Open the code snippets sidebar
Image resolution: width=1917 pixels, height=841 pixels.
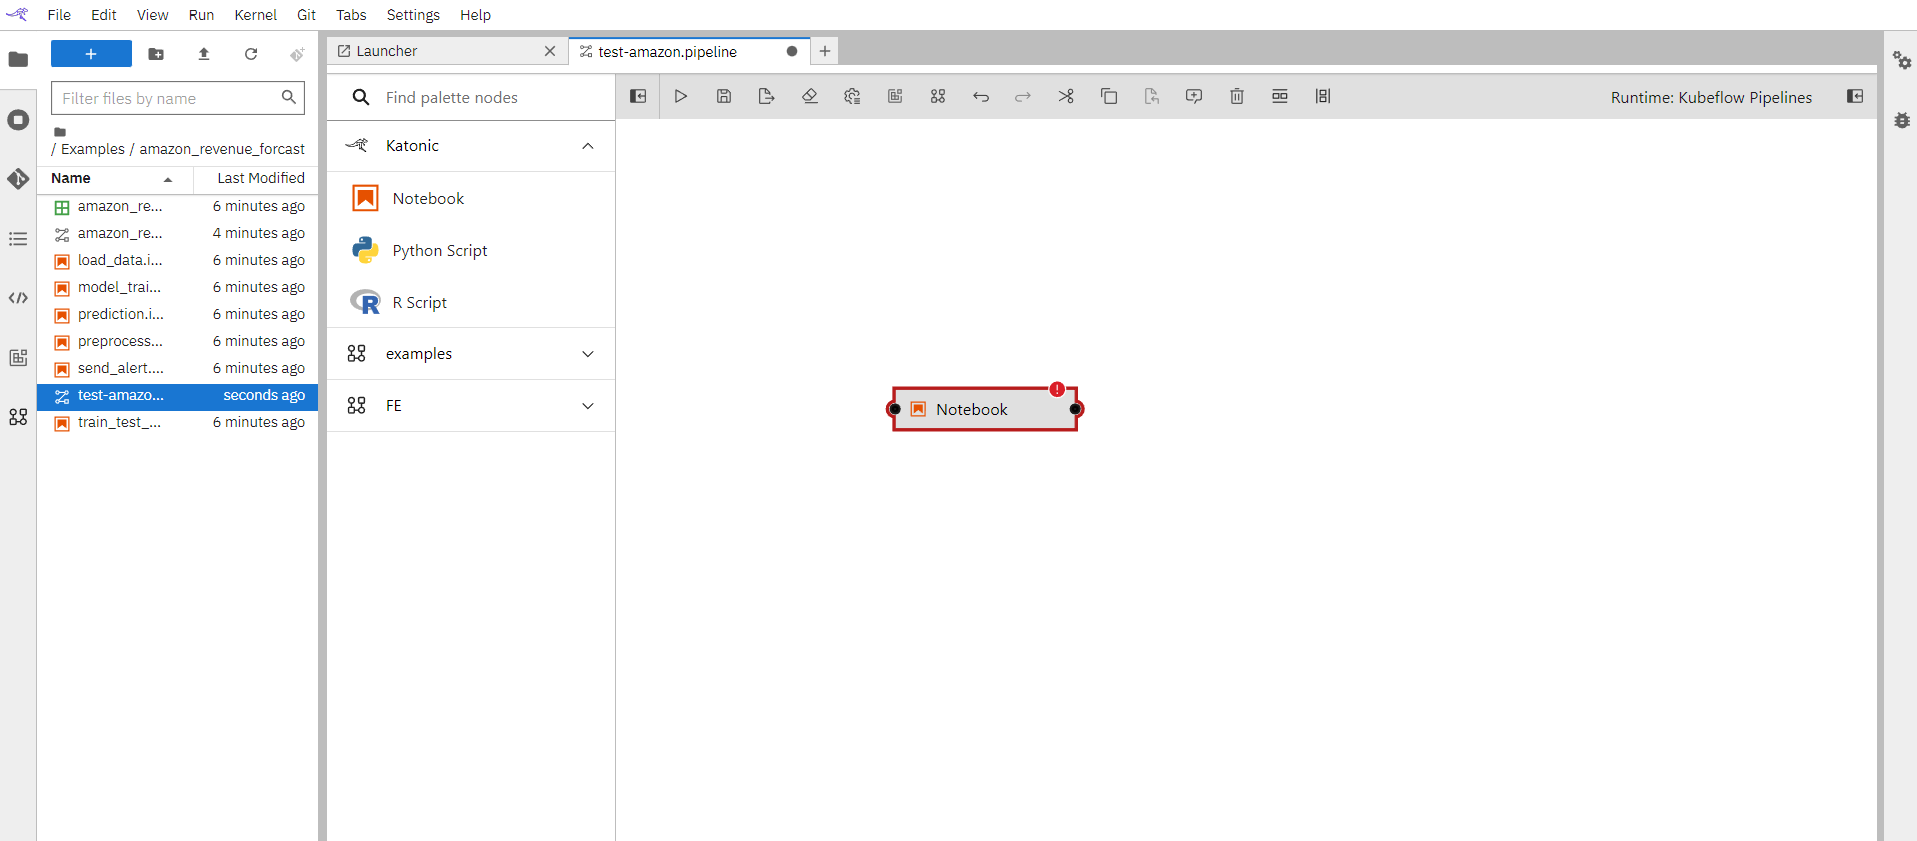coord(18,298)
